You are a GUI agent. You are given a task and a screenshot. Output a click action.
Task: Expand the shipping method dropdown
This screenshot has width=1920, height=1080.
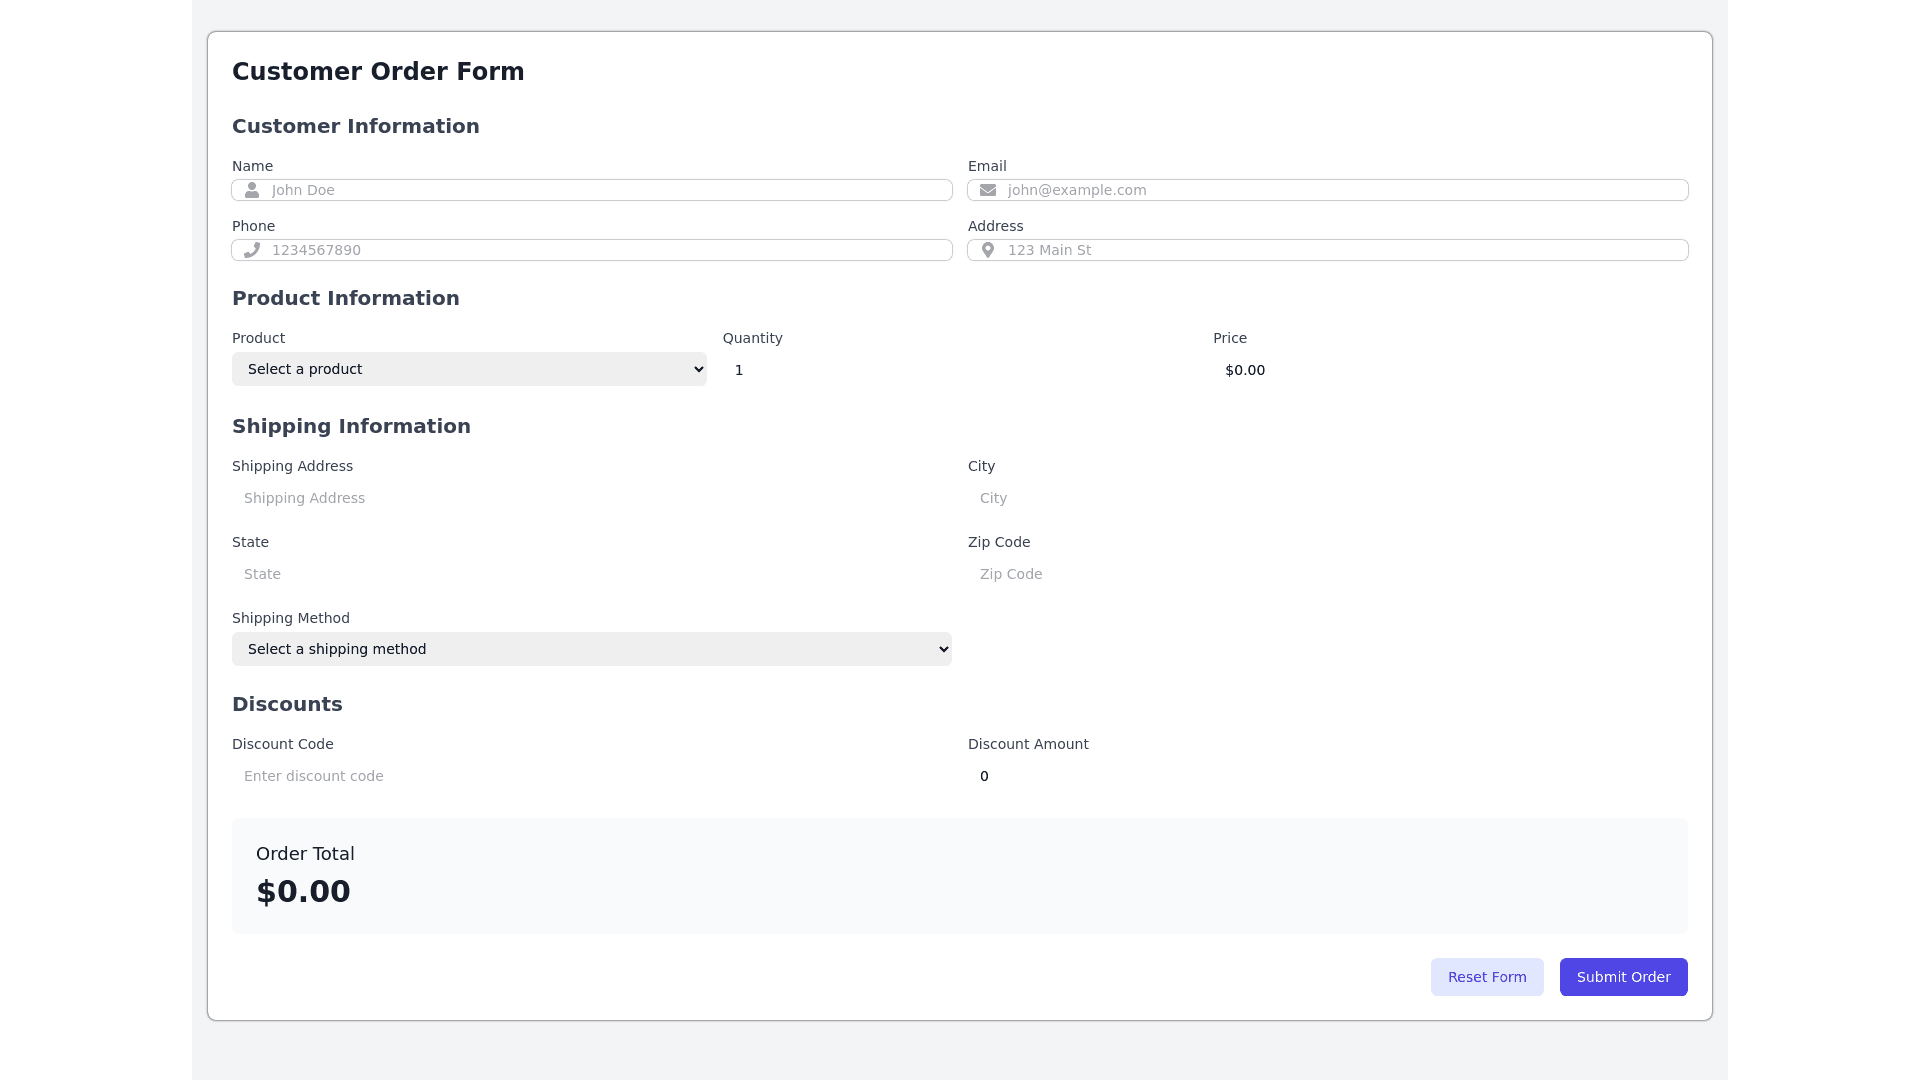click(591, 649)
